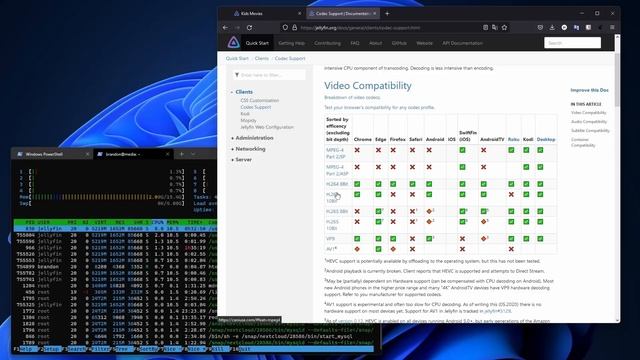This screenshot has height=360, width=640.
Task: Open the terminal profile dropdown arrow
Action: pyautogui.click(x=193, y=154)
